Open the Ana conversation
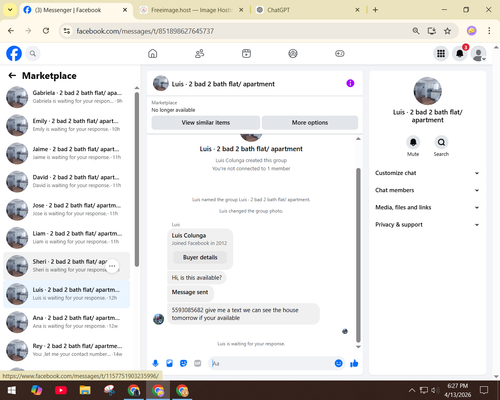The image size is (500, 400). click(x=67, y=322)
